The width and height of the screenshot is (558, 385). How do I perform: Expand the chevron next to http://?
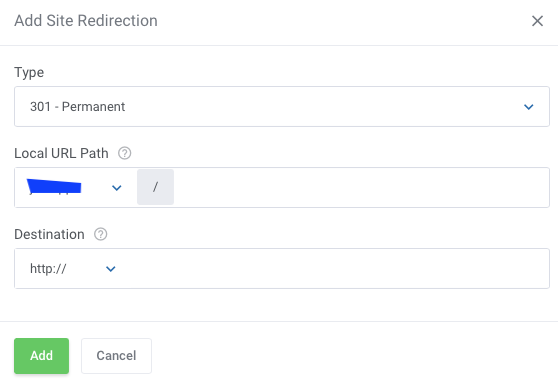click(x=111, y=269)
